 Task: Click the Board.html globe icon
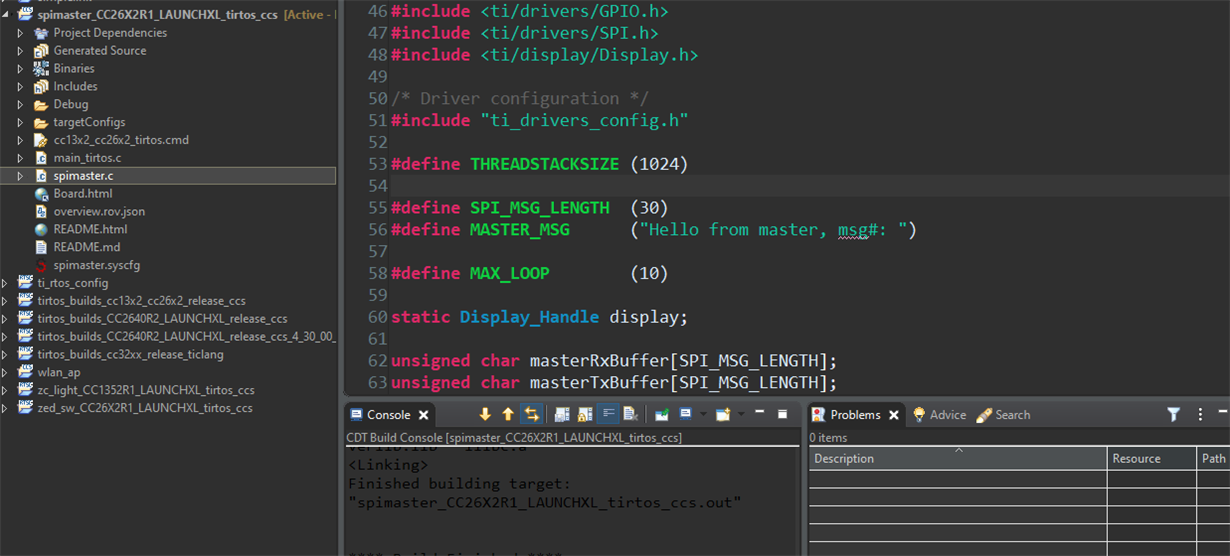pos(41,194)
